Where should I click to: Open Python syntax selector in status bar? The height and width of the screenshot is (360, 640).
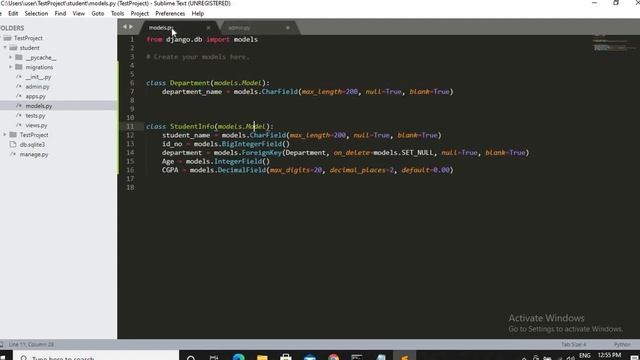(622, 344)
